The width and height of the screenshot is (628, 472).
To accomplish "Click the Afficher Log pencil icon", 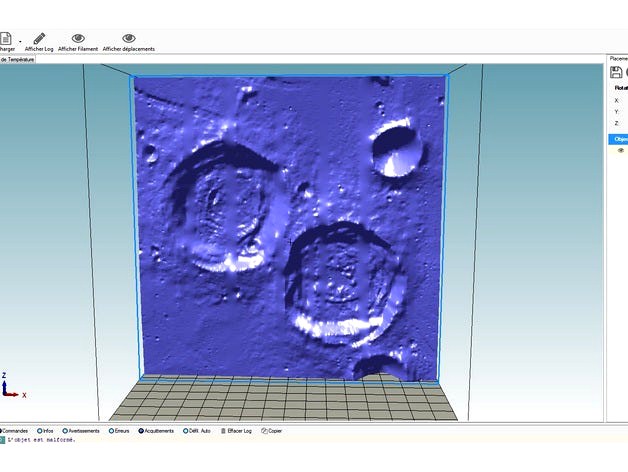I will (x=39, y=38).
